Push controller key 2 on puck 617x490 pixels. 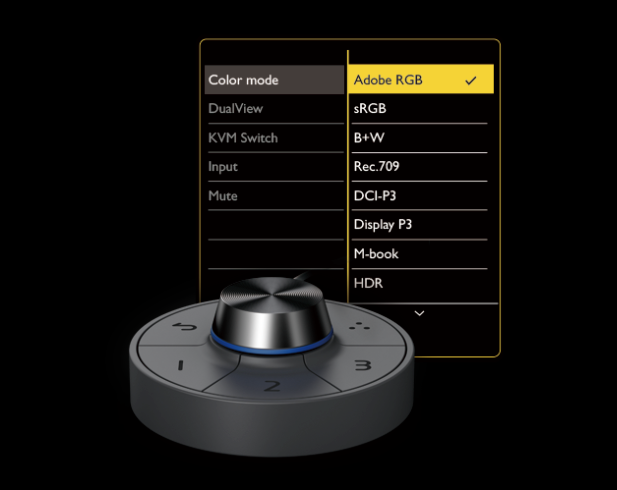point(272,386)
